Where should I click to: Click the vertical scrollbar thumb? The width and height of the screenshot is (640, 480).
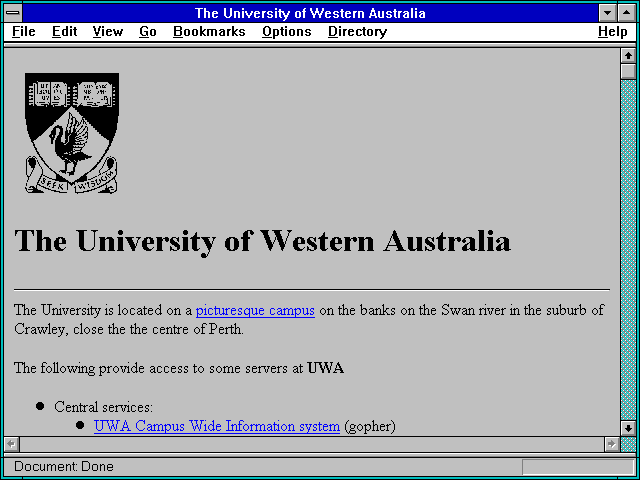click(628, 71)
